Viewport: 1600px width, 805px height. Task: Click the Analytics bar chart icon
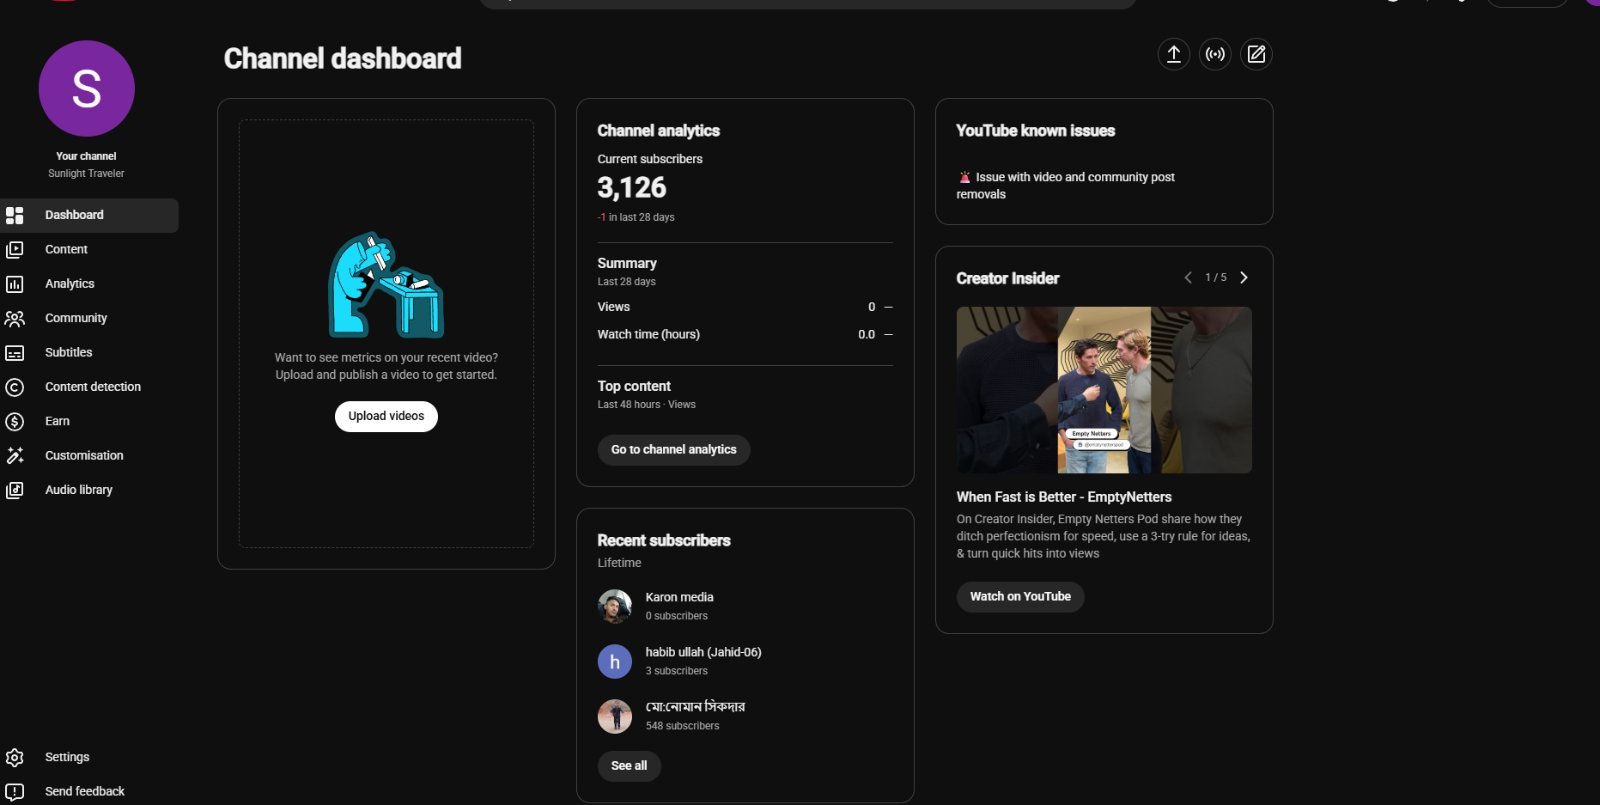[15, 284]
